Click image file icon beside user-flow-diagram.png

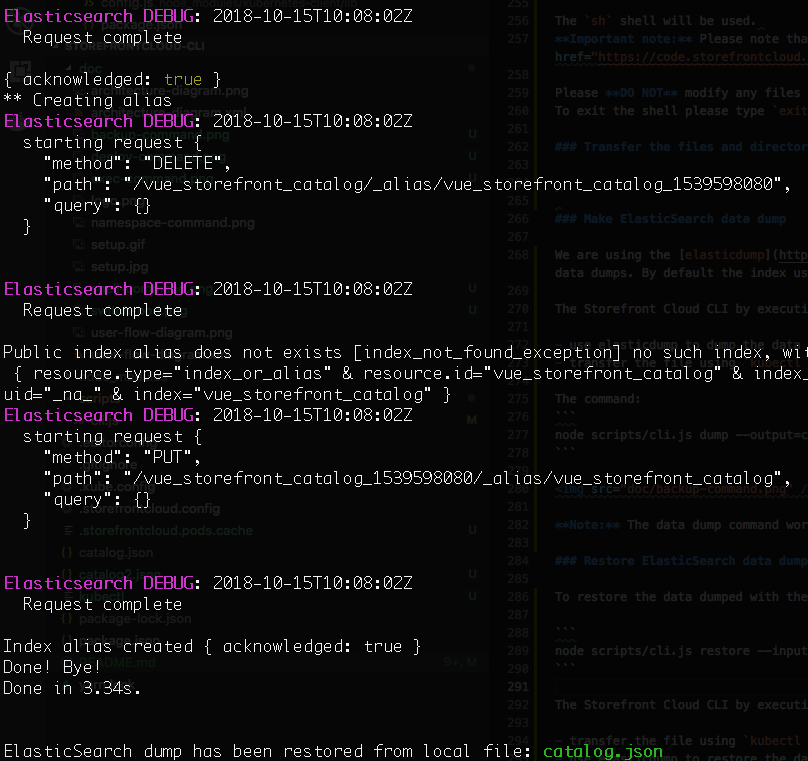(79, 333)
